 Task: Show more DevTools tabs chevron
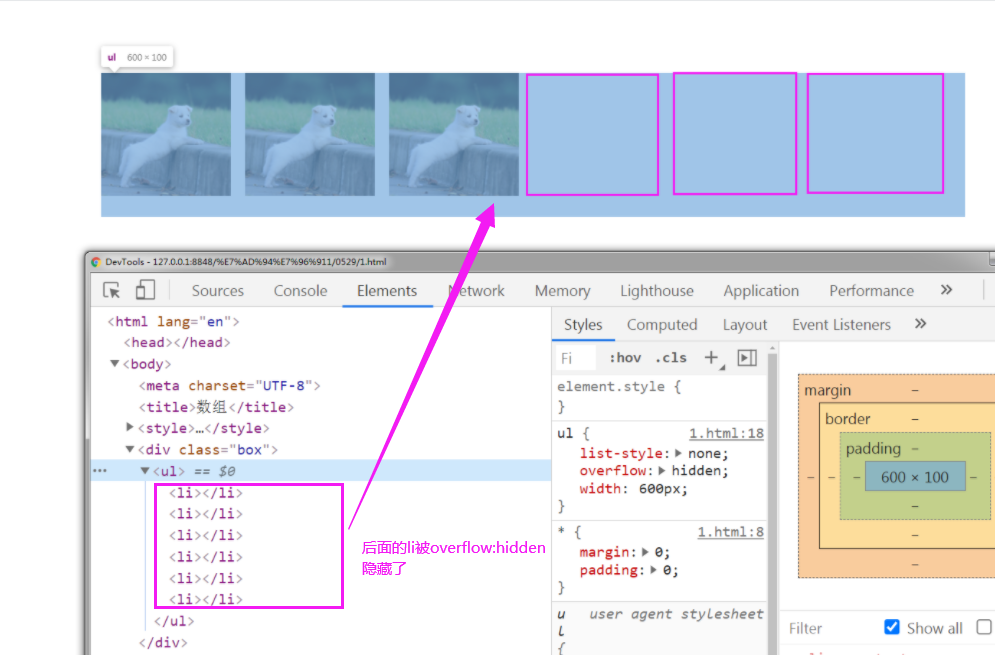click(x=946, y=290)
